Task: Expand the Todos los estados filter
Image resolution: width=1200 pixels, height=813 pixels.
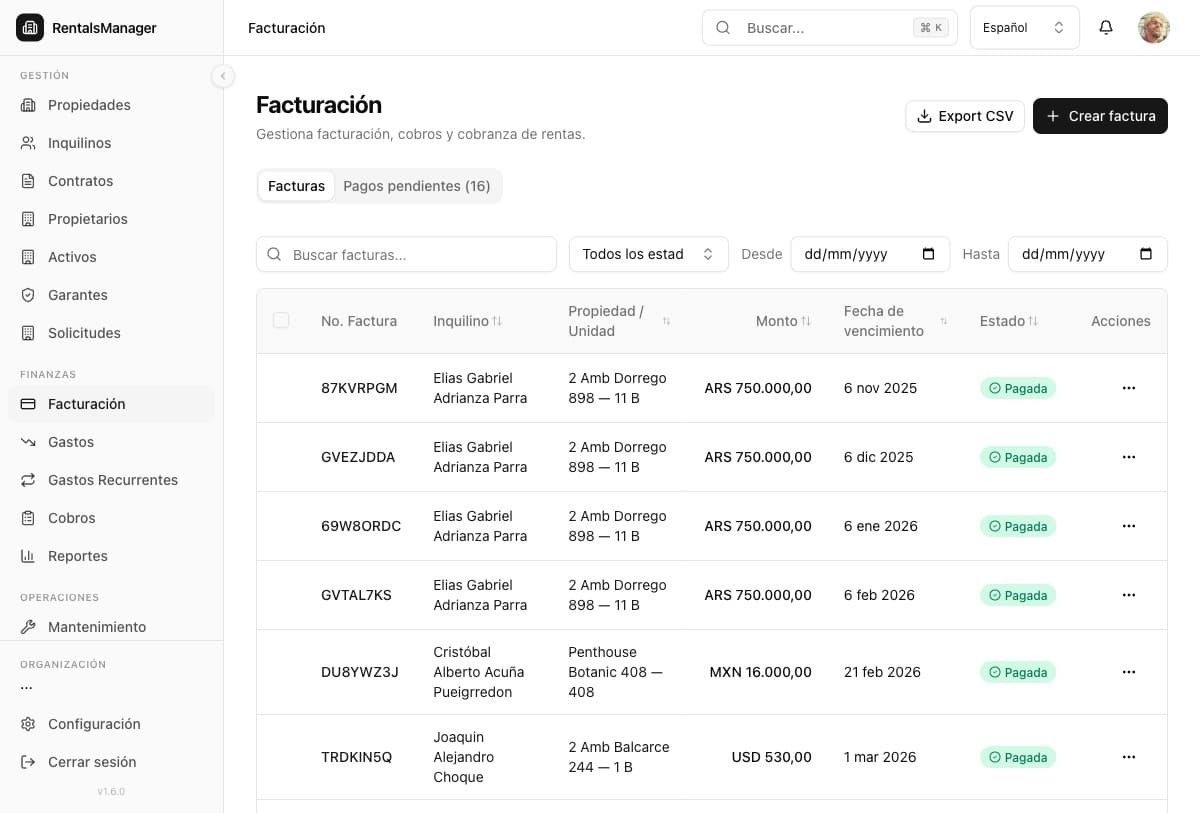Action: pos(648,254)
